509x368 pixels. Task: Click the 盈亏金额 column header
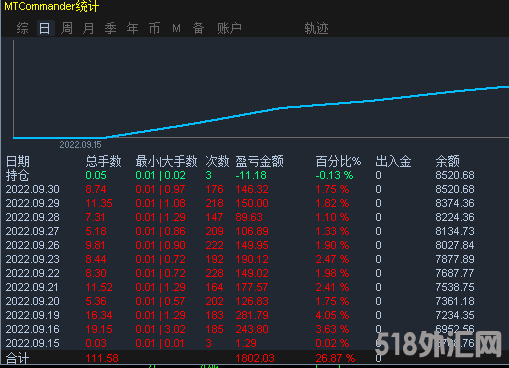pos(259,162)
